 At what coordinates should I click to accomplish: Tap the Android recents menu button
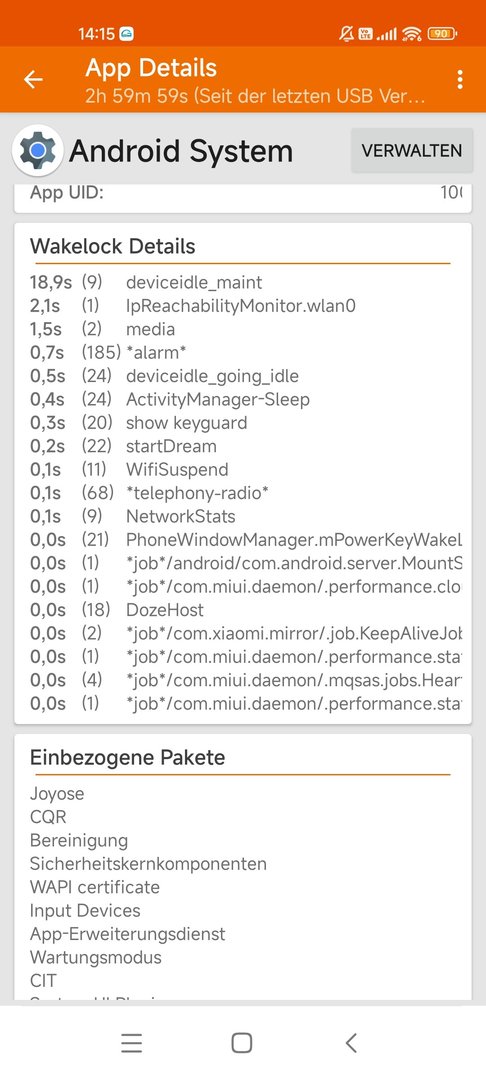[131, 1043]
